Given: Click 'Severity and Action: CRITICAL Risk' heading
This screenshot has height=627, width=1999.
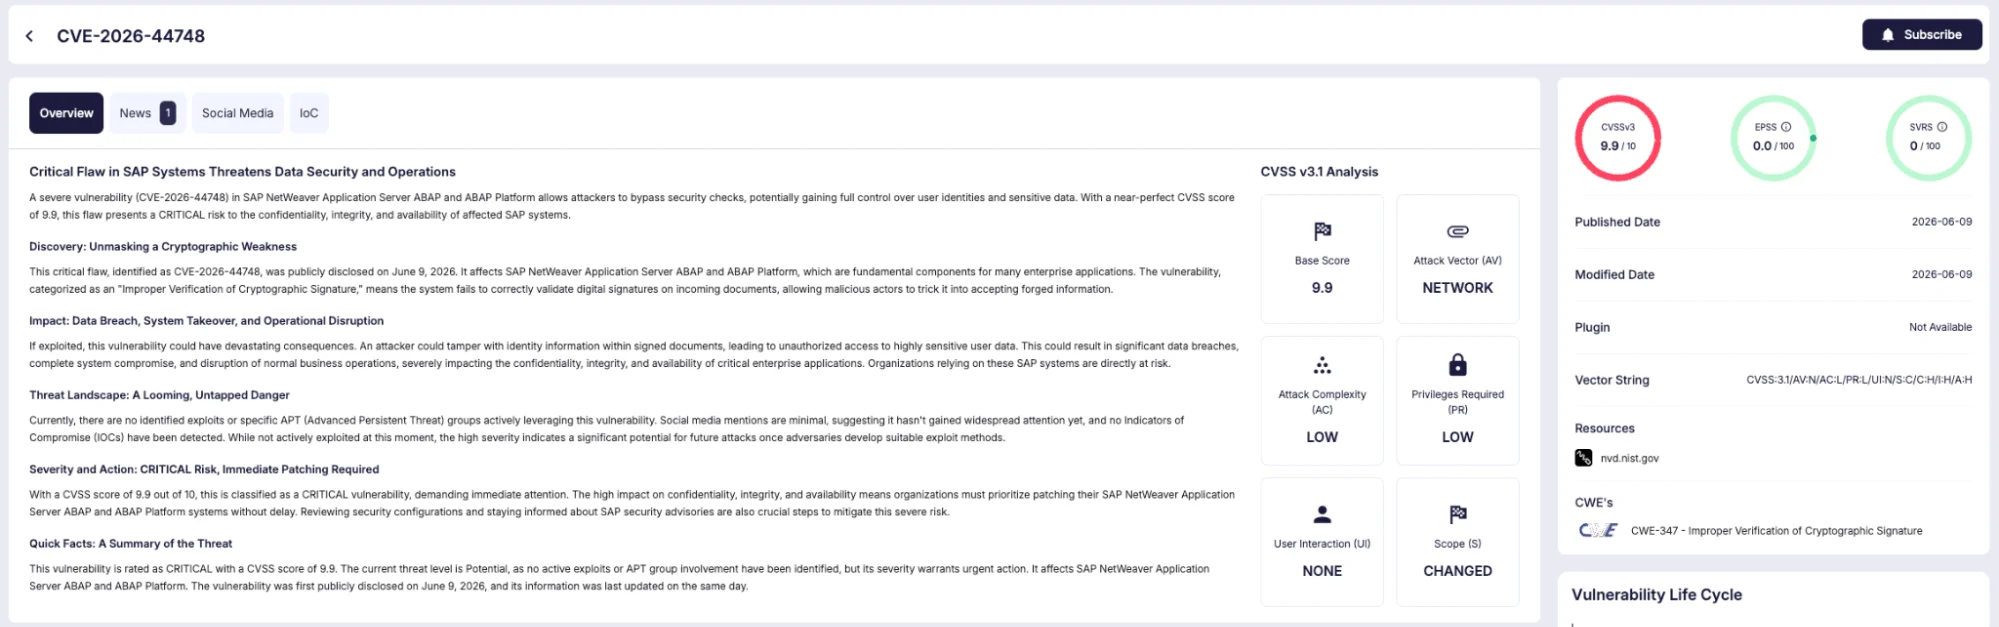Looking at the screenshot, I should point(204,469).
